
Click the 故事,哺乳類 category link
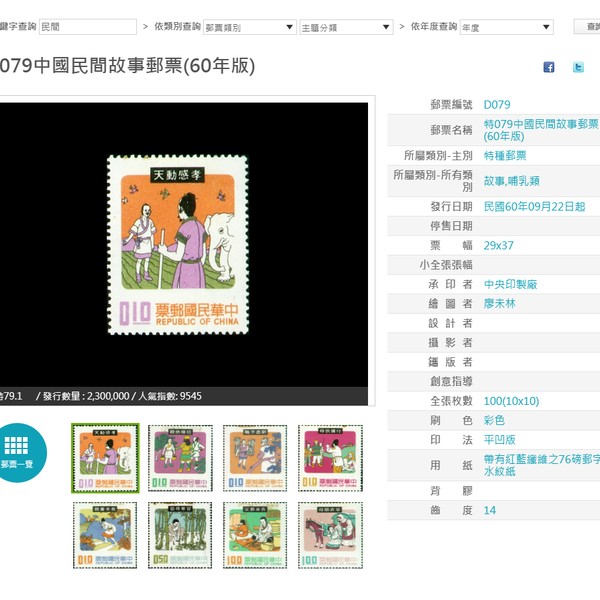click(x=511, y=181)
